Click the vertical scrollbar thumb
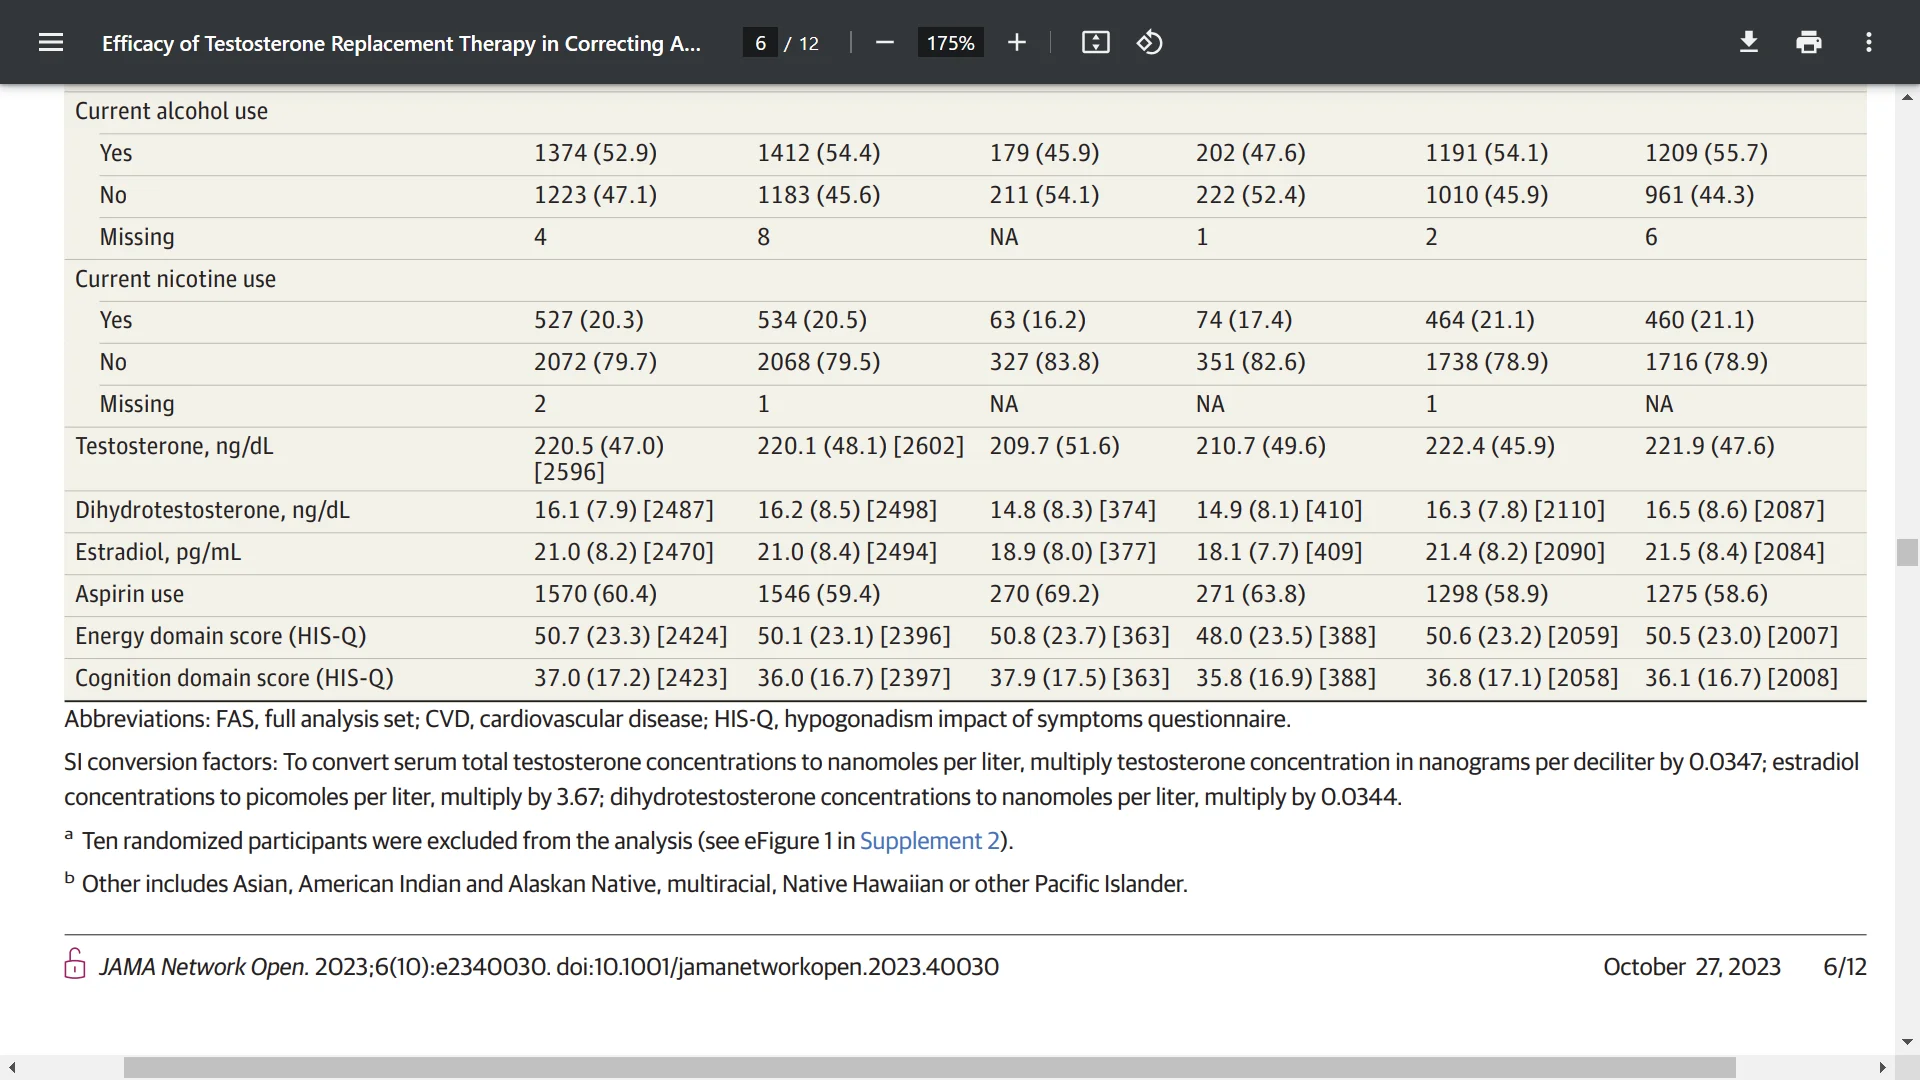Viewport: 1920px width, 1080px height. 1907,552
